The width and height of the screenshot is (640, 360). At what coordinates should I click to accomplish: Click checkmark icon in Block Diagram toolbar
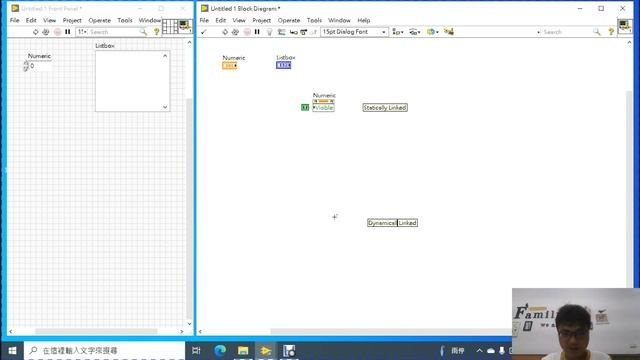pyautogui.click(x=204, y=32)
